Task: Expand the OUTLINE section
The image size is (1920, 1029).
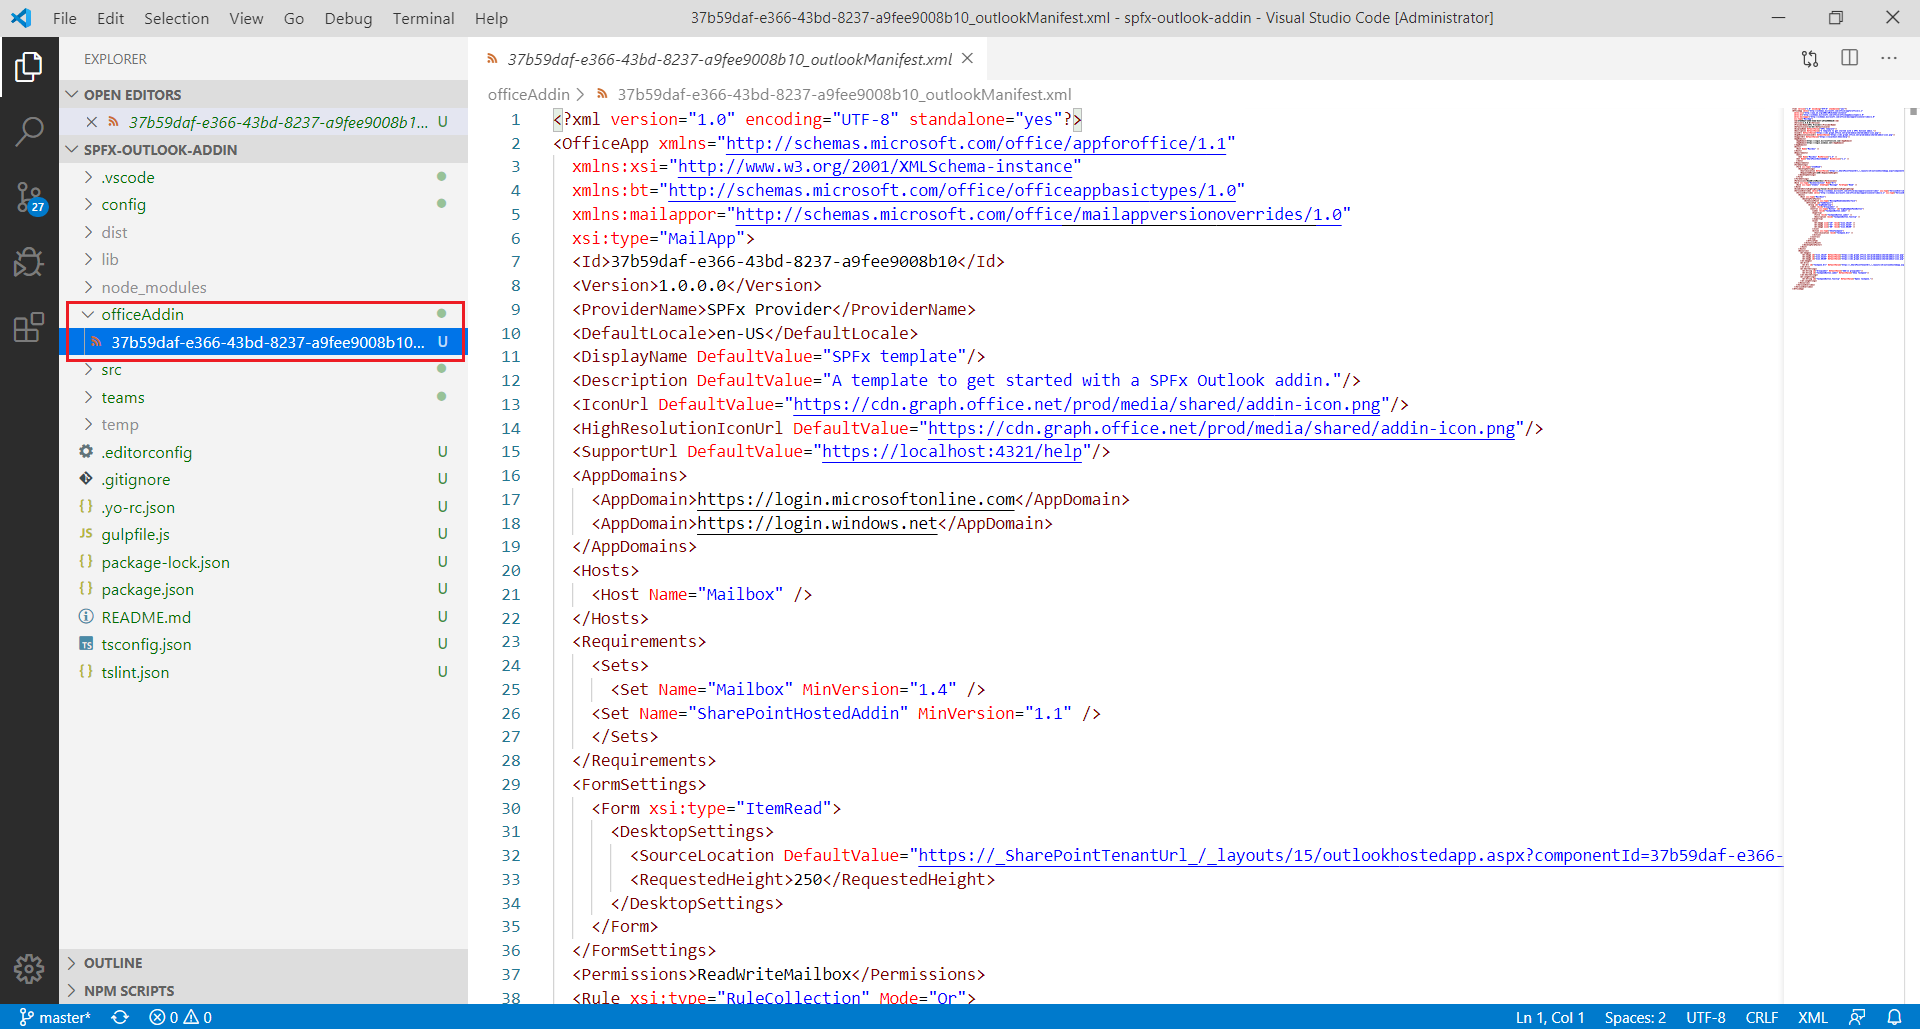Action: coord(112,963)
